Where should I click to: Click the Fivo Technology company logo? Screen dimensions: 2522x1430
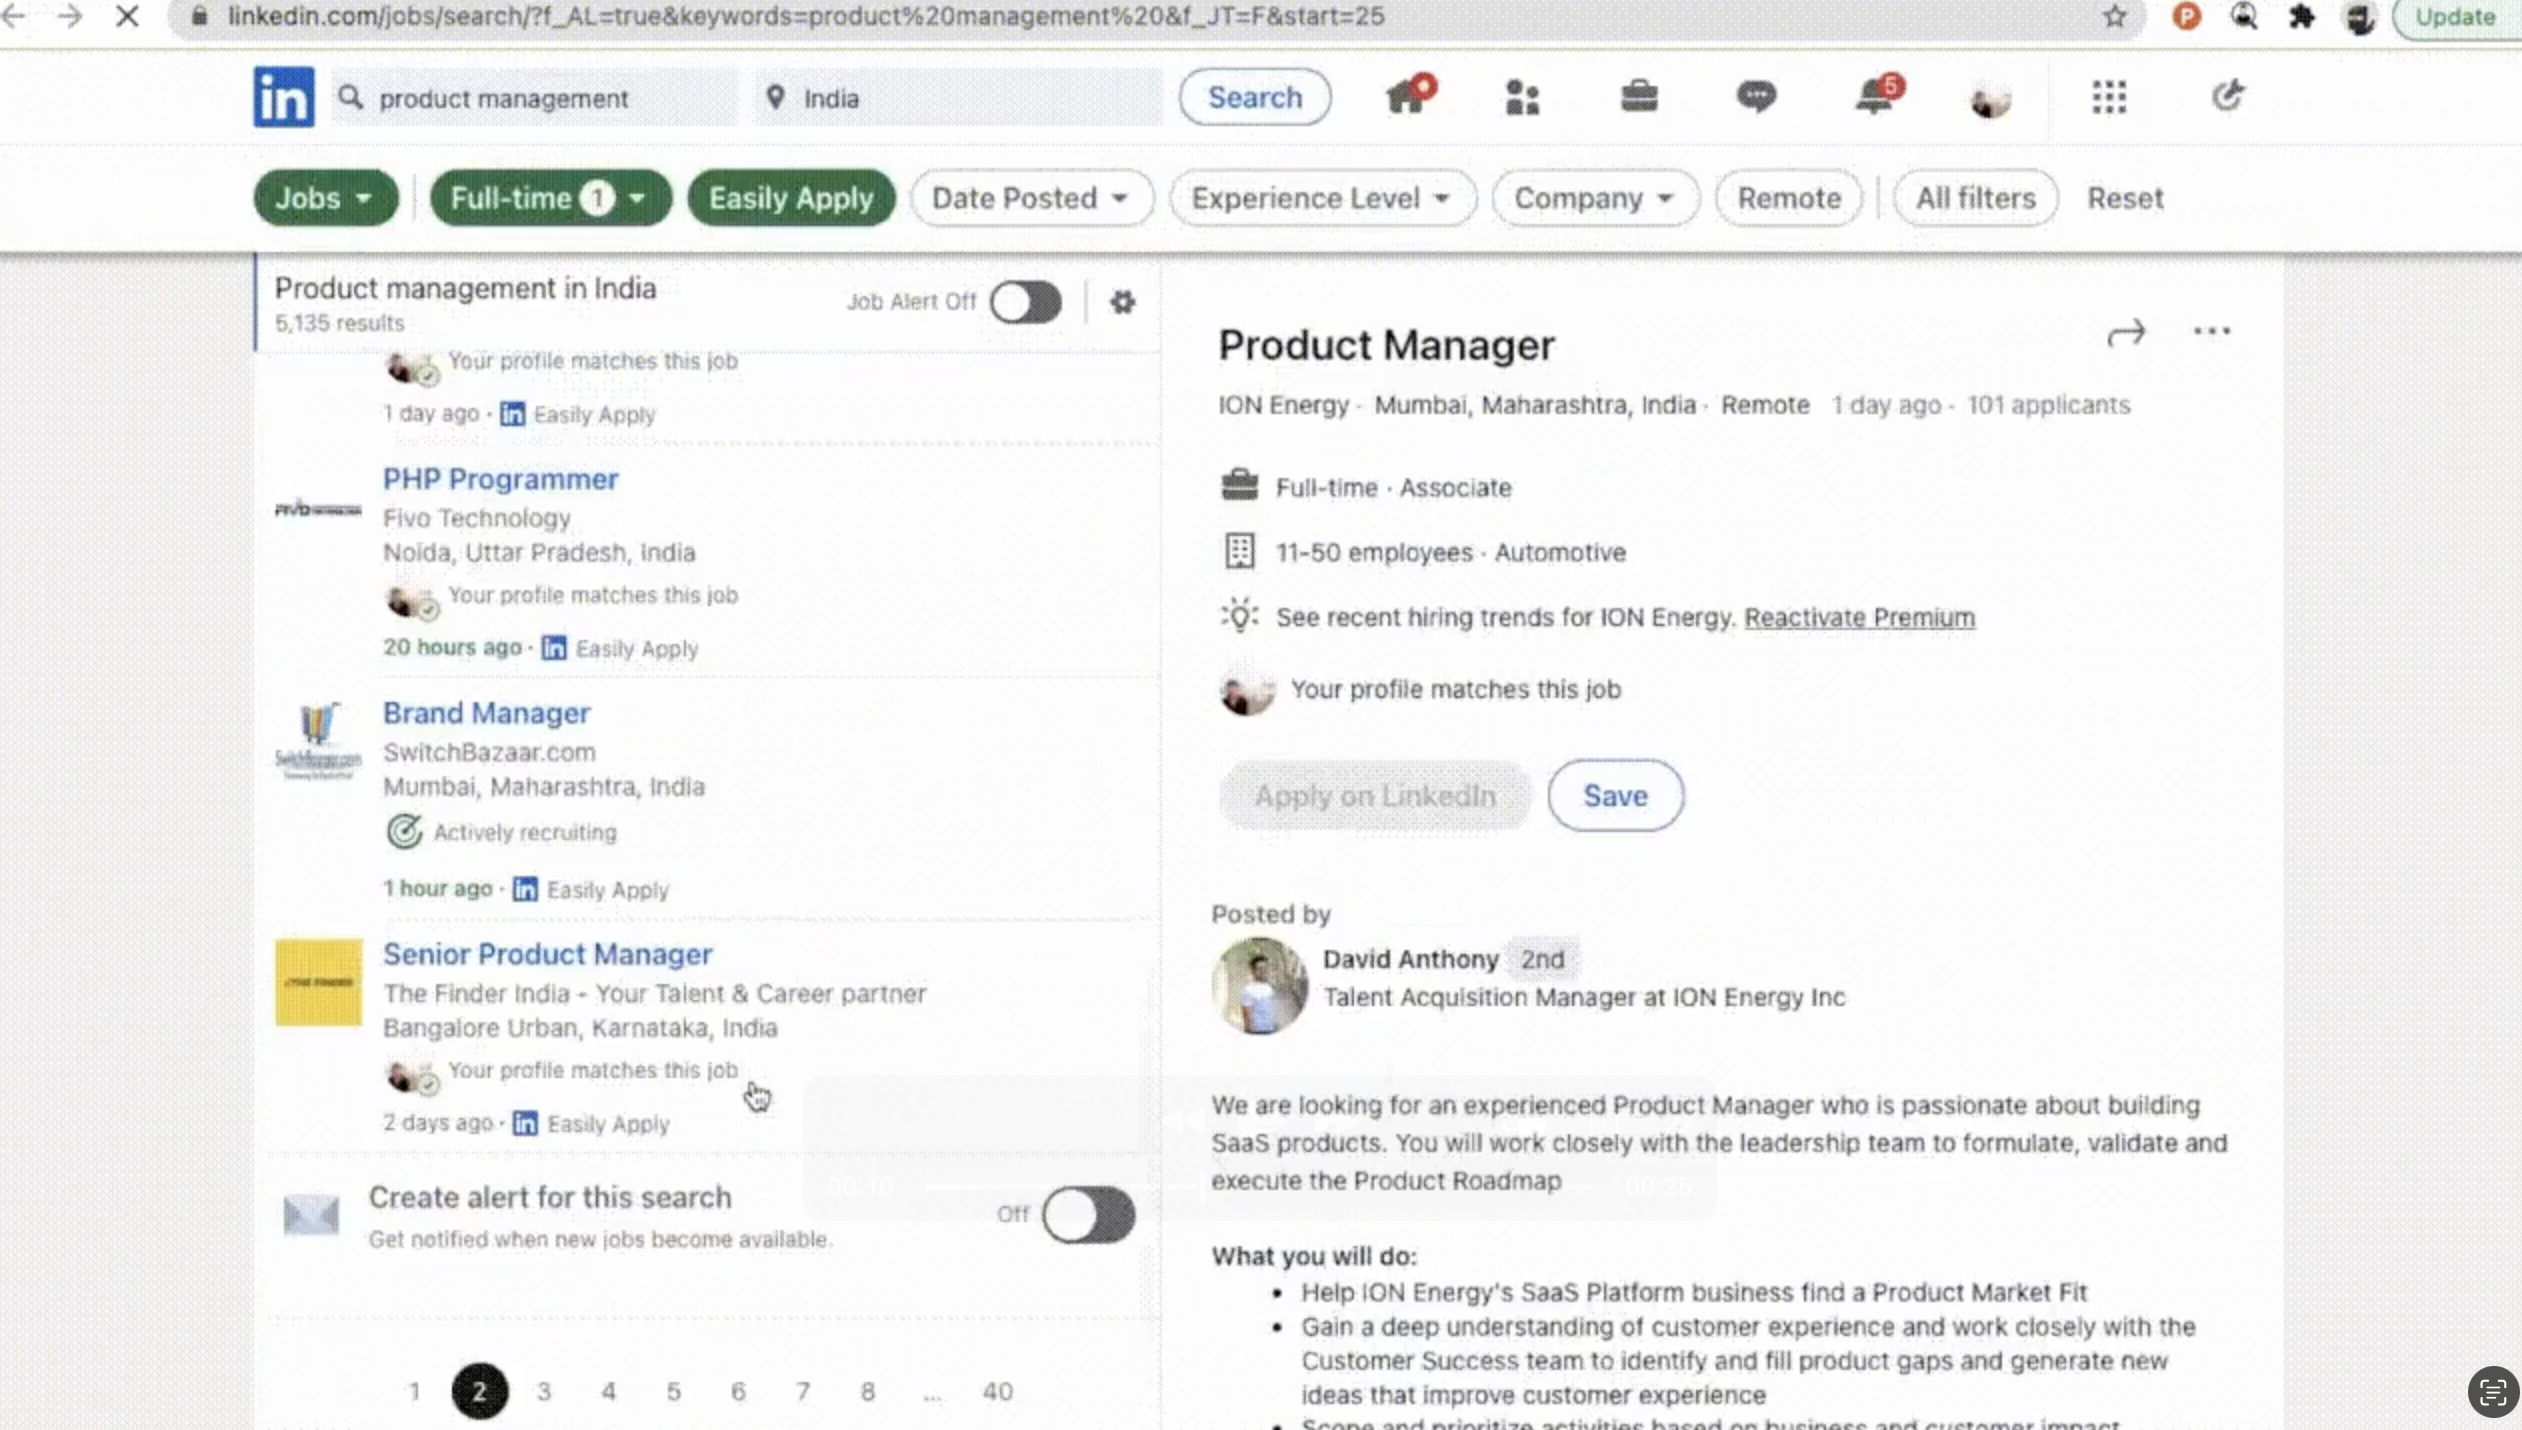coord(318,509)
